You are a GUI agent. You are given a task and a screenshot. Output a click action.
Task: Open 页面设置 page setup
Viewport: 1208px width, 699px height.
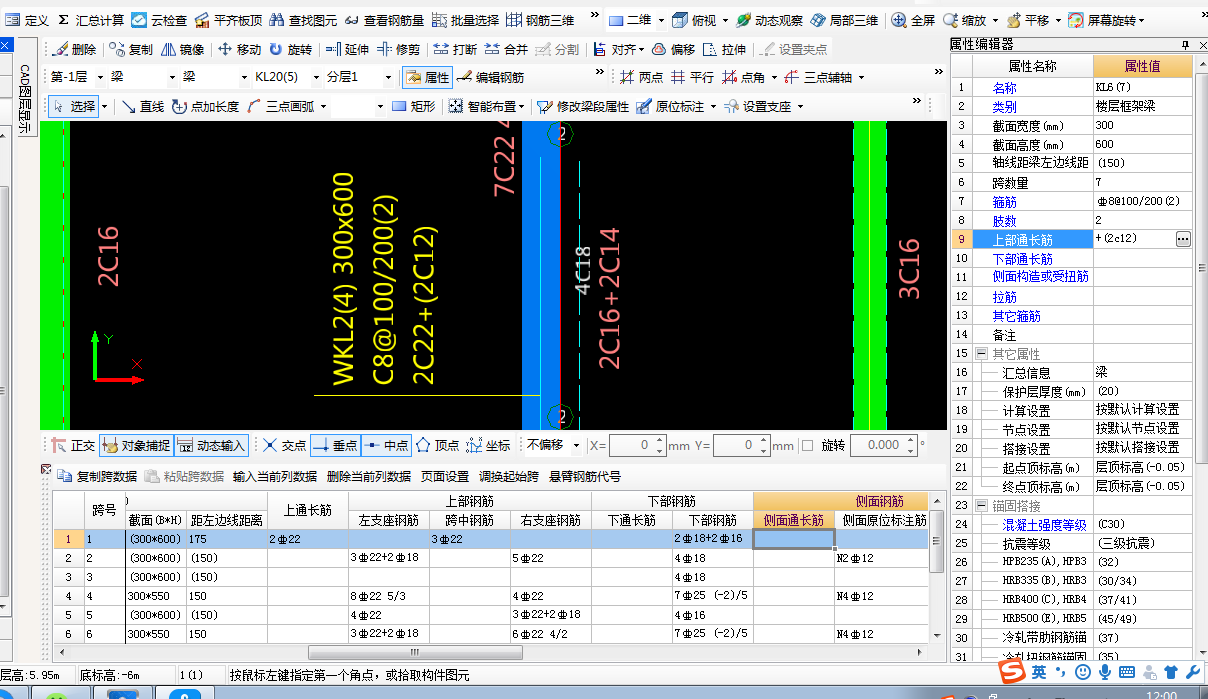click(446, 476)
